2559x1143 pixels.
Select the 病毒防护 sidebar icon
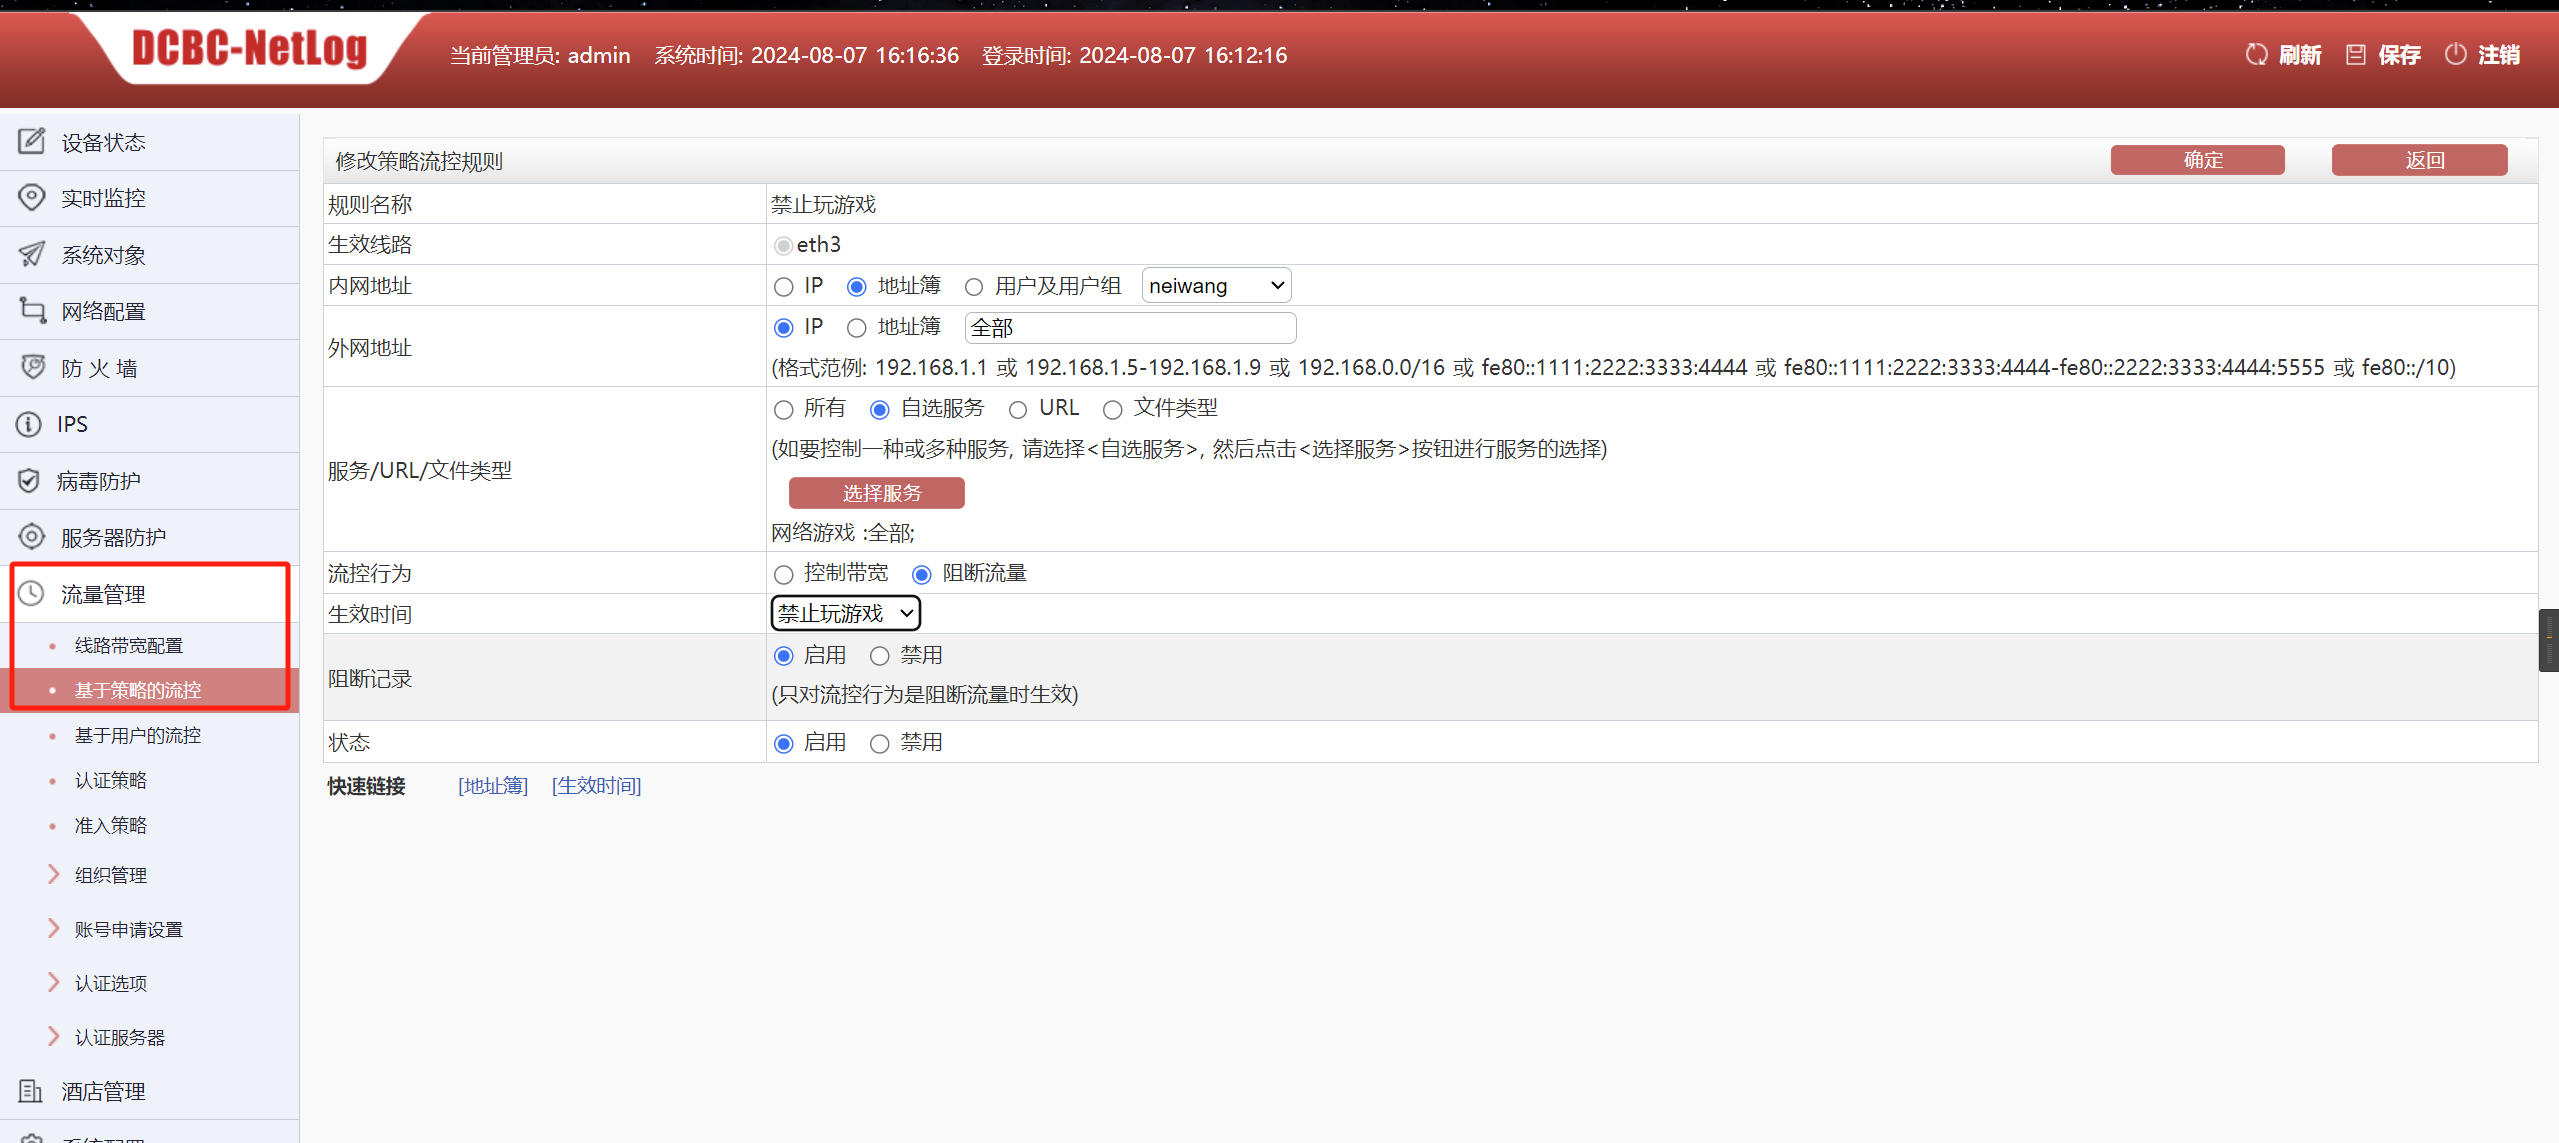tap(28, 480)
